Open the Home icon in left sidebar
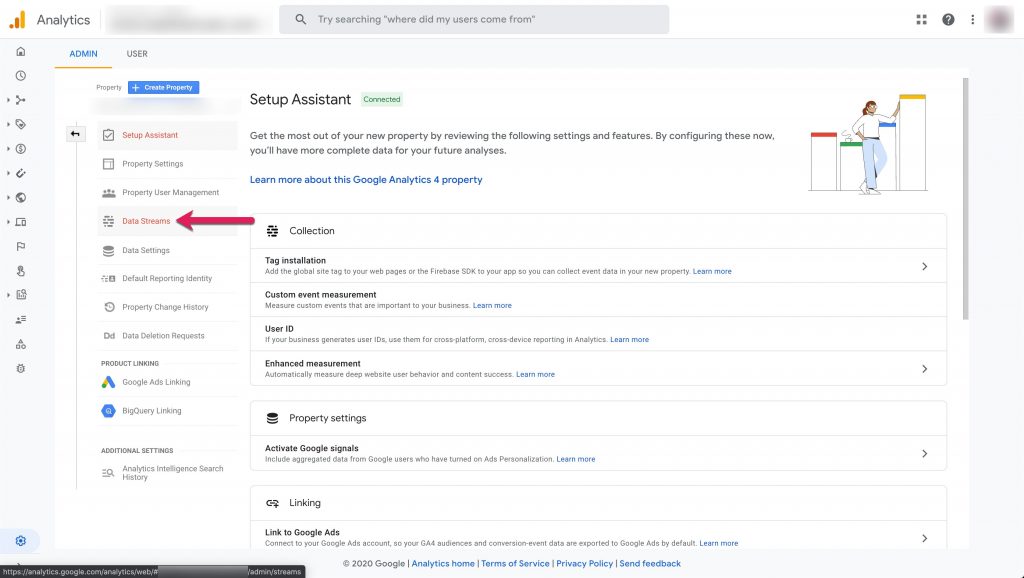The width and height of the screenshot is (1024, 578). point(21,51)
